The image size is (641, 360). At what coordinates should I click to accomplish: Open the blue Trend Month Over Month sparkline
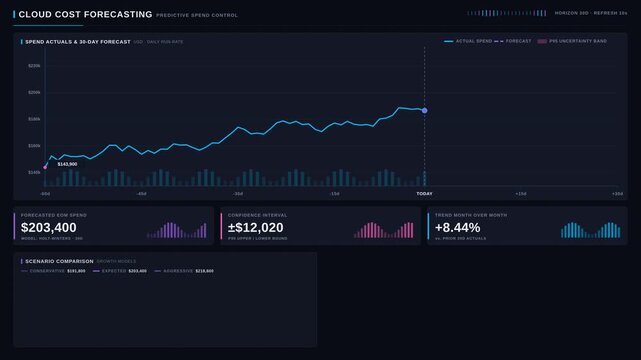click(x=591, y=230)
